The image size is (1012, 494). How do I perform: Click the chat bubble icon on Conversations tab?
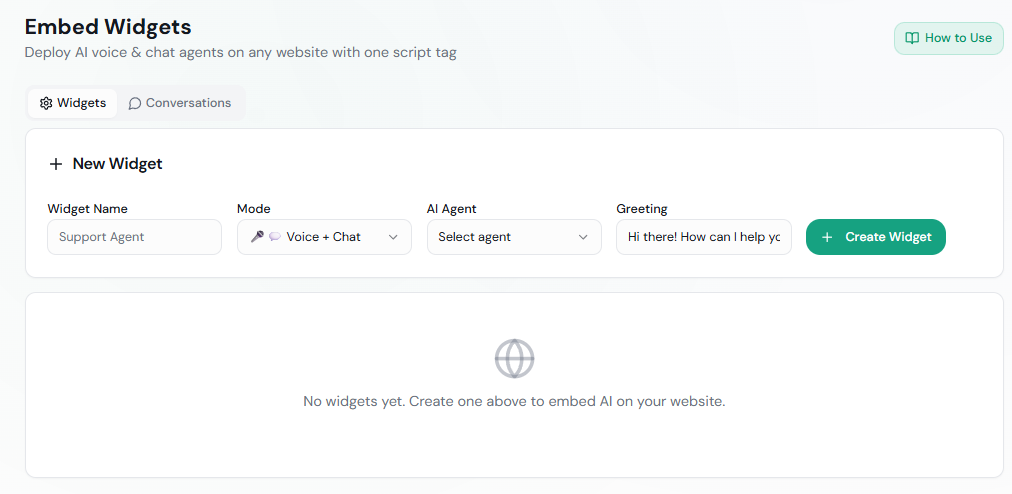click(134, 103)
